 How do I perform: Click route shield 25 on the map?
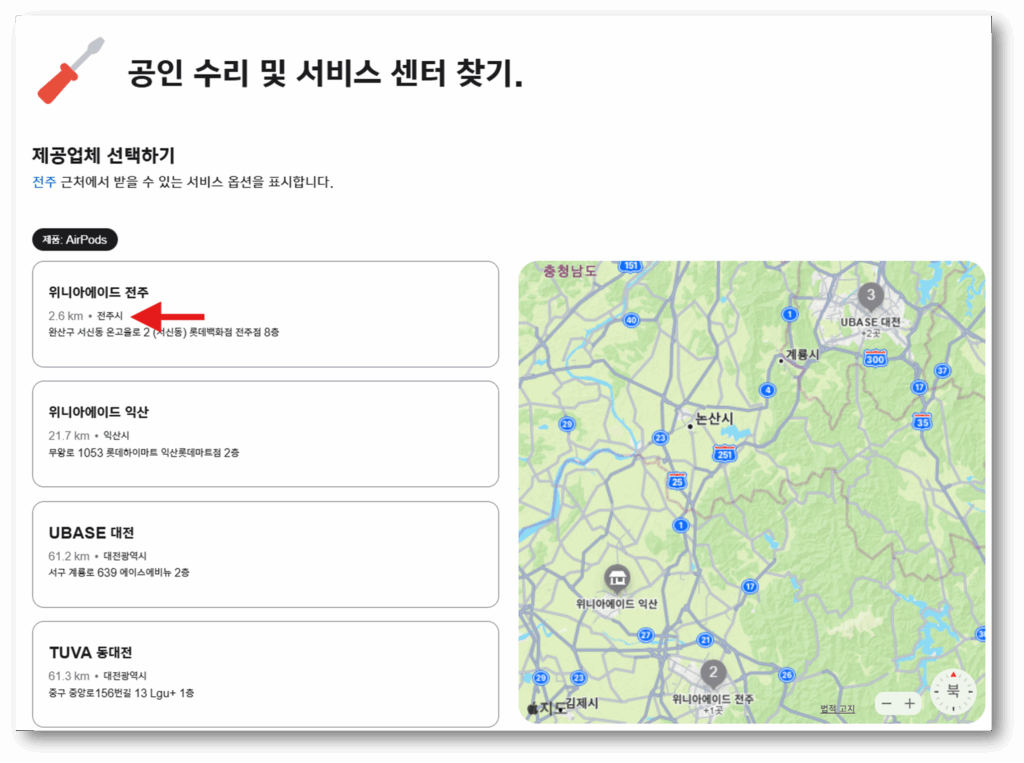[676, 481]
